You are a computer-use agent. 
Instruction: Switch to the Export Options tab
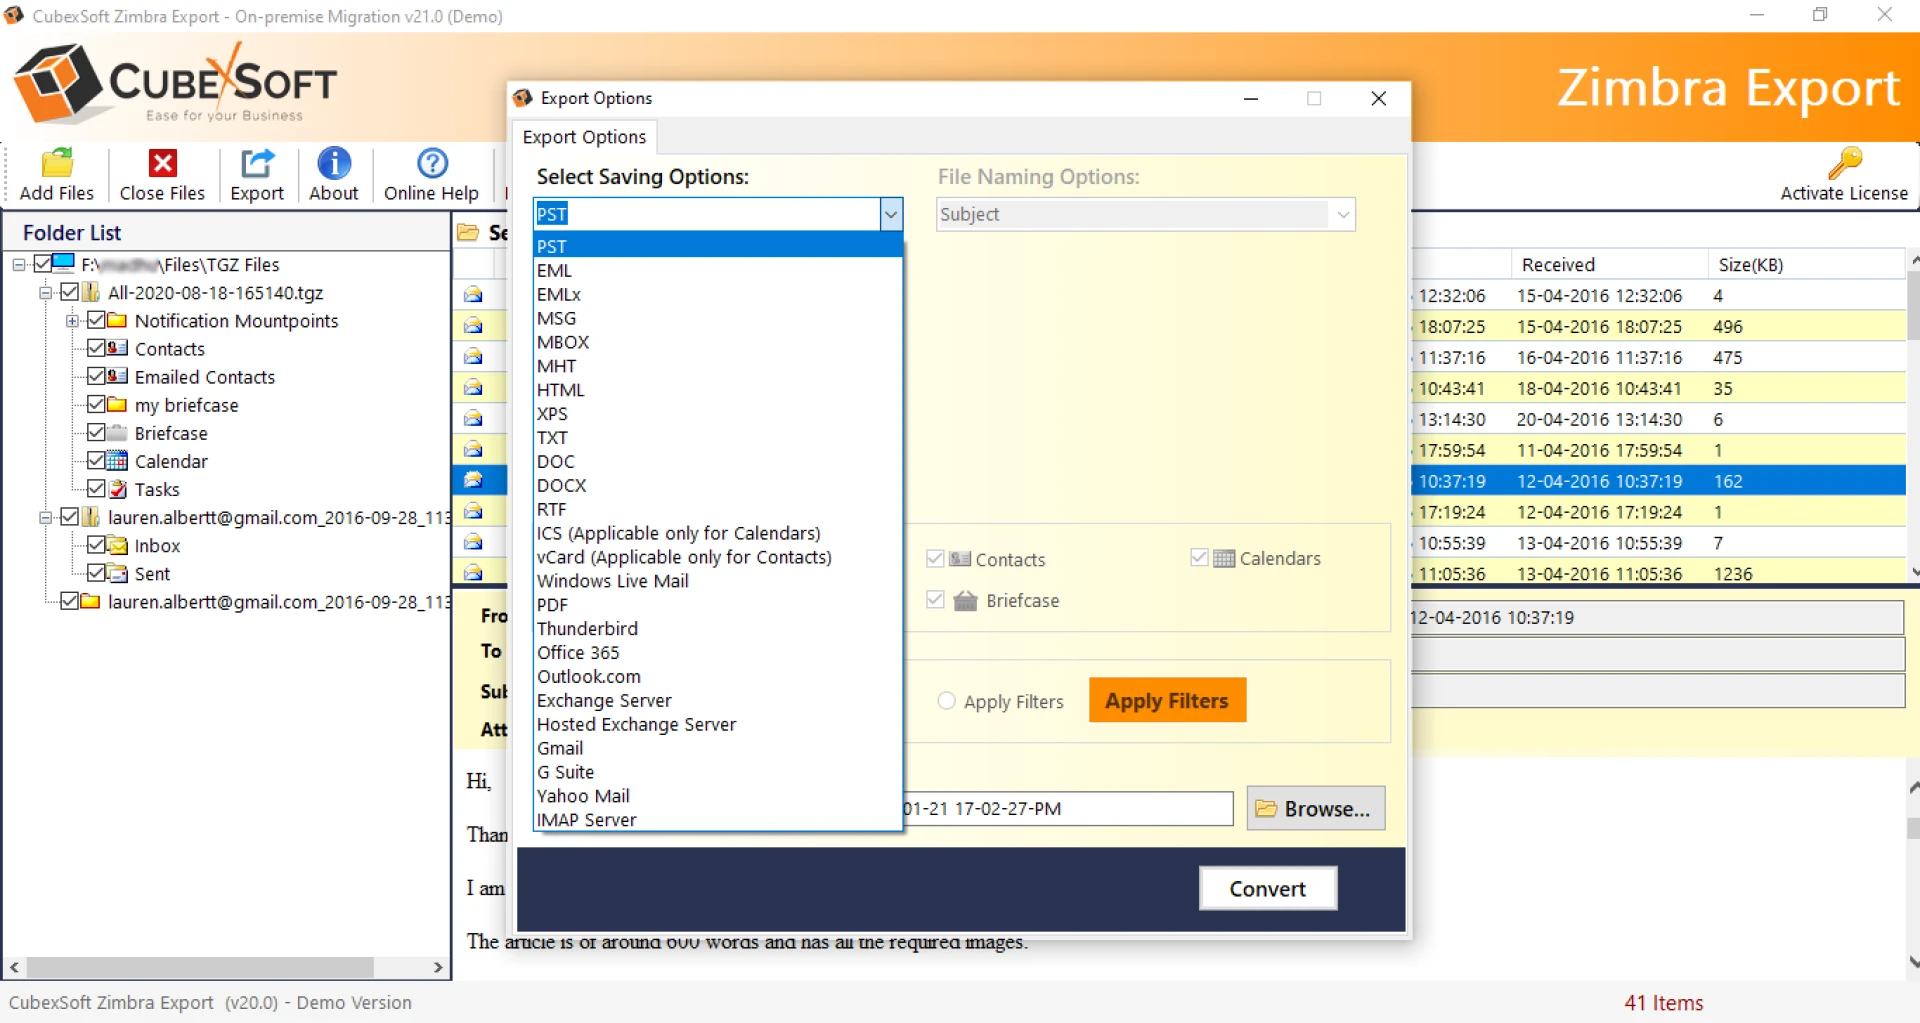583,137
